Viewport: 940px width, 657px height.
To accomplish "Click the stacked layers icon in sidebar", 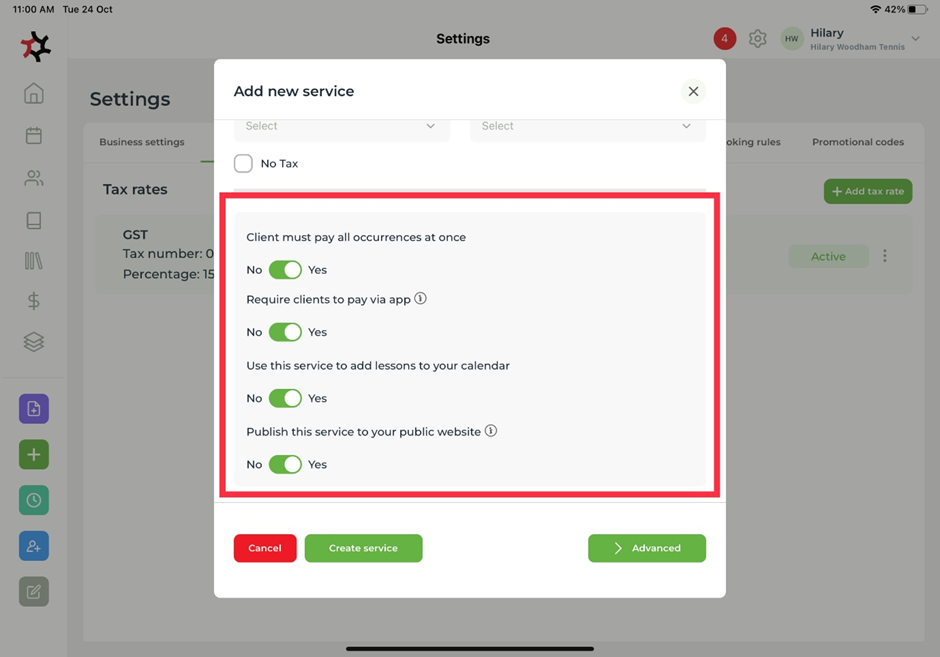I will tap(34, 342).
